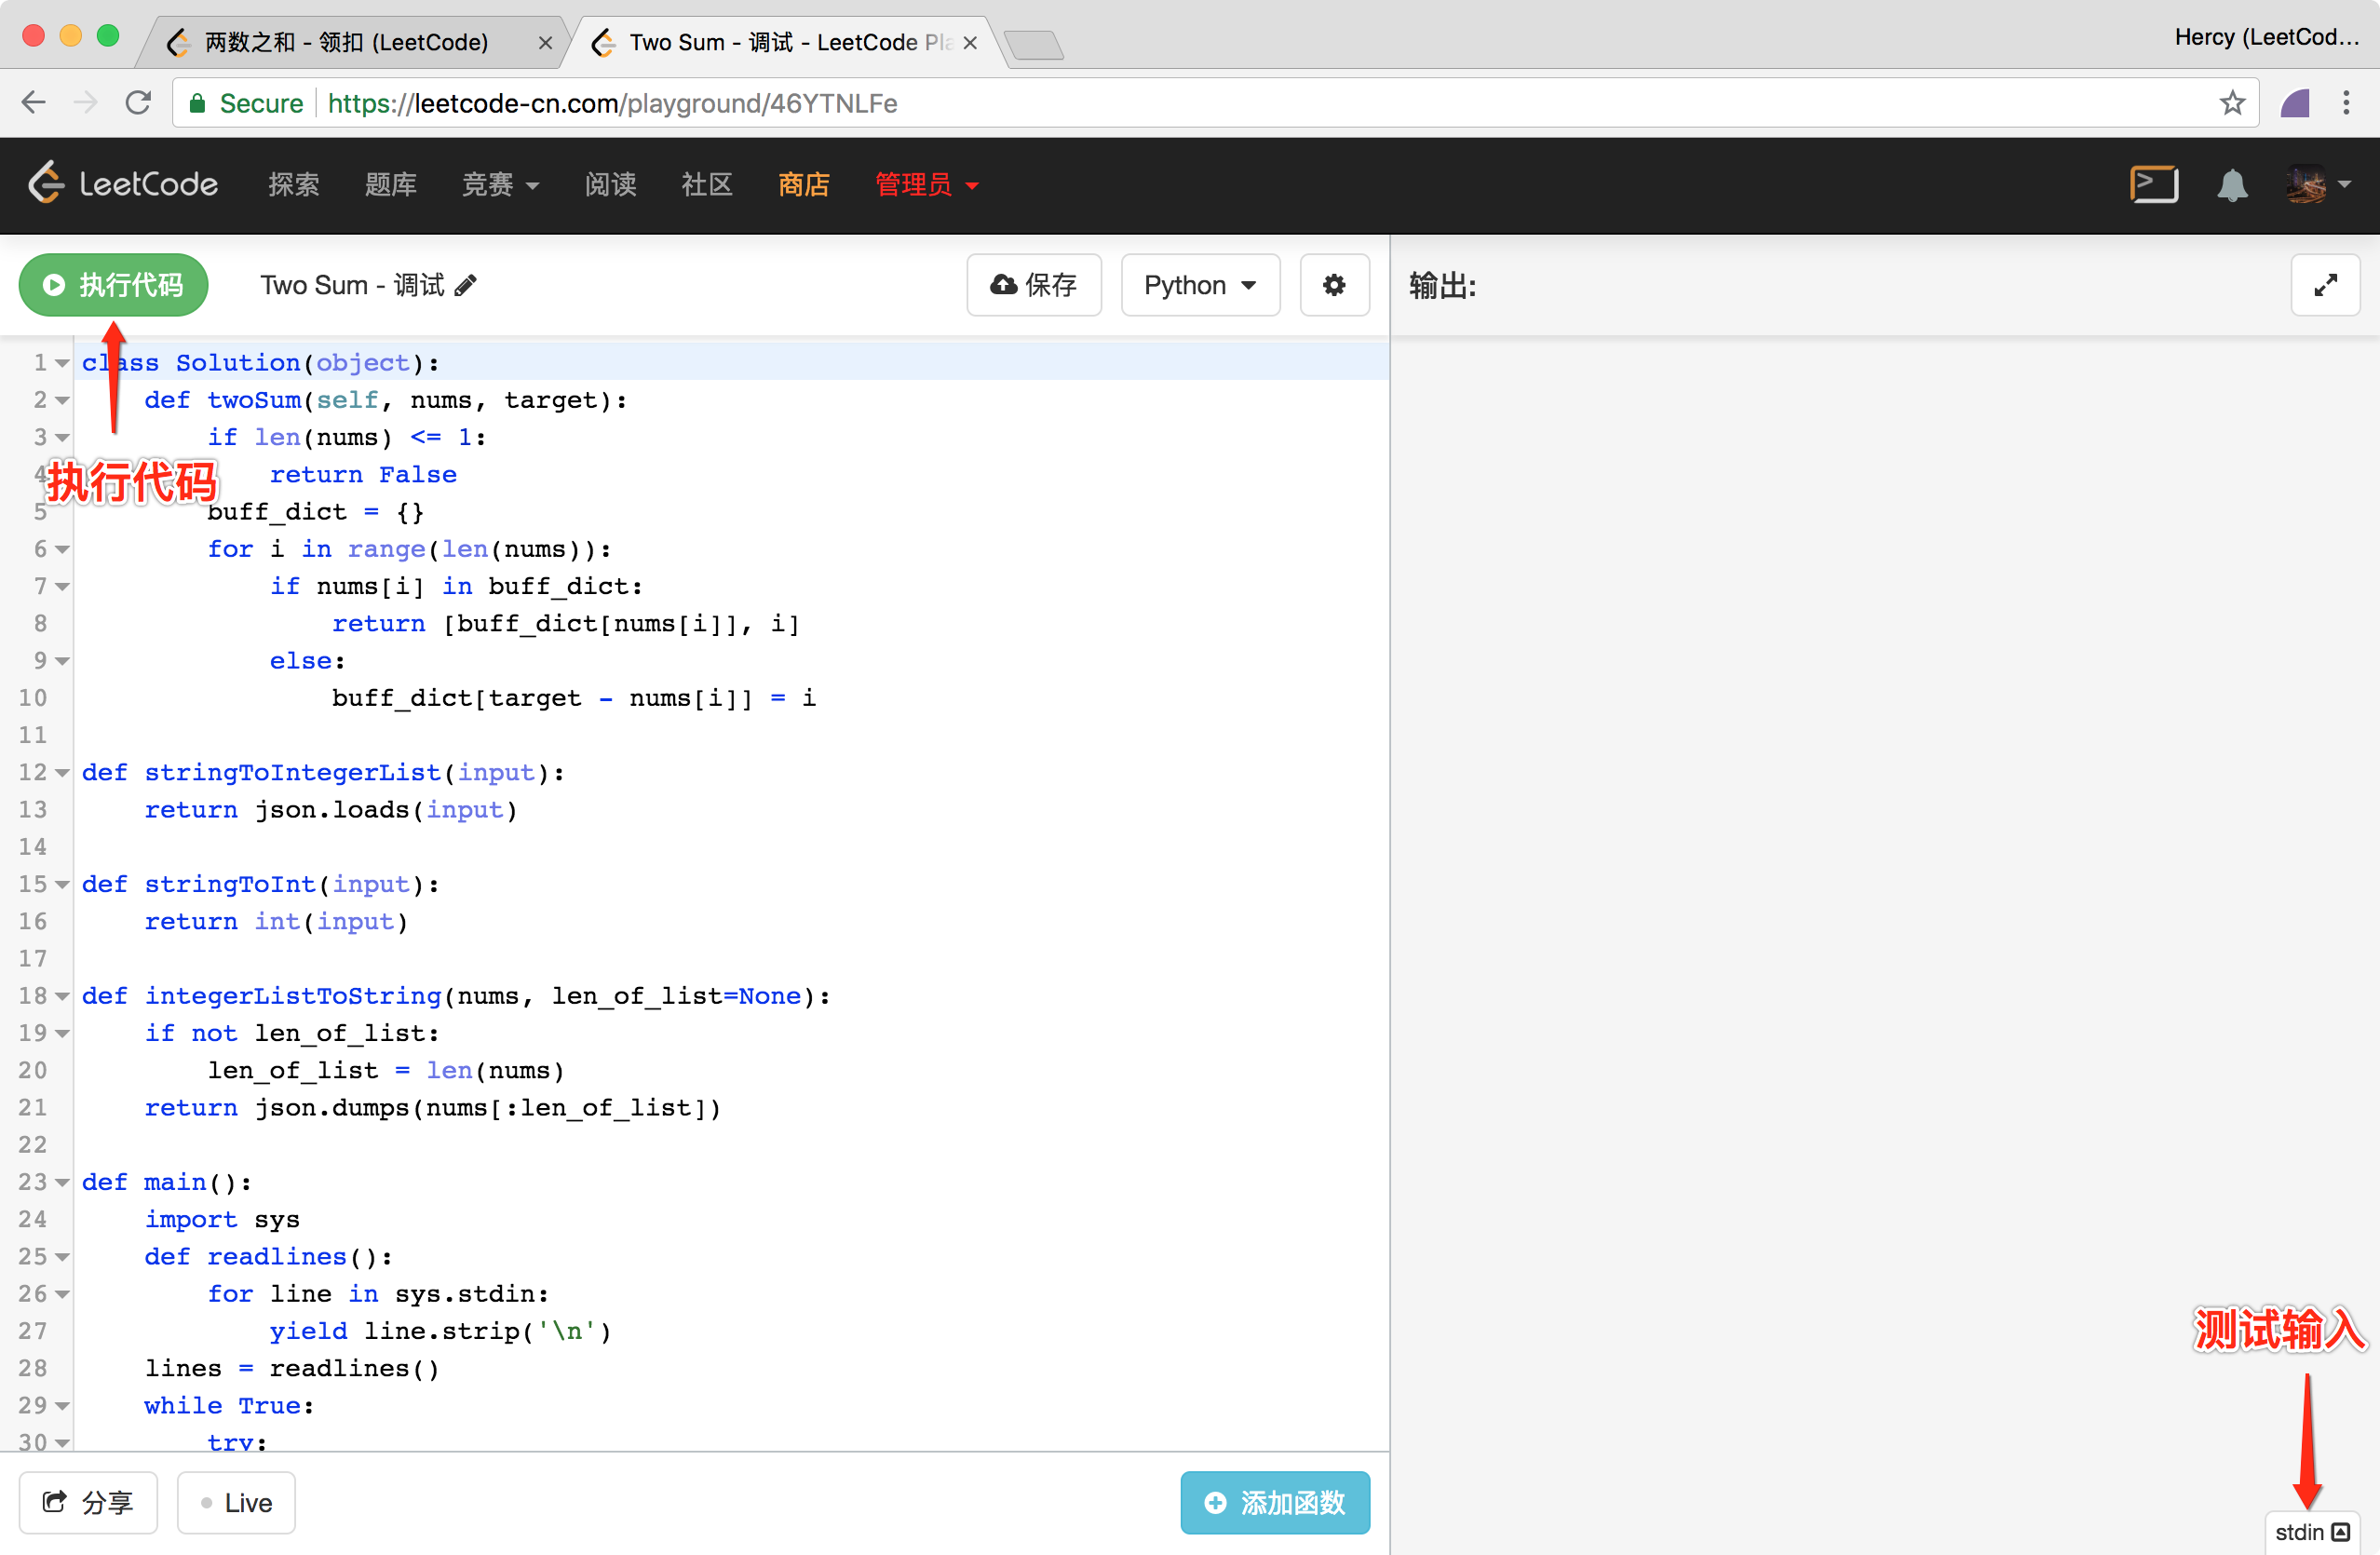Click the LeetCode logo

coord(123,184)
